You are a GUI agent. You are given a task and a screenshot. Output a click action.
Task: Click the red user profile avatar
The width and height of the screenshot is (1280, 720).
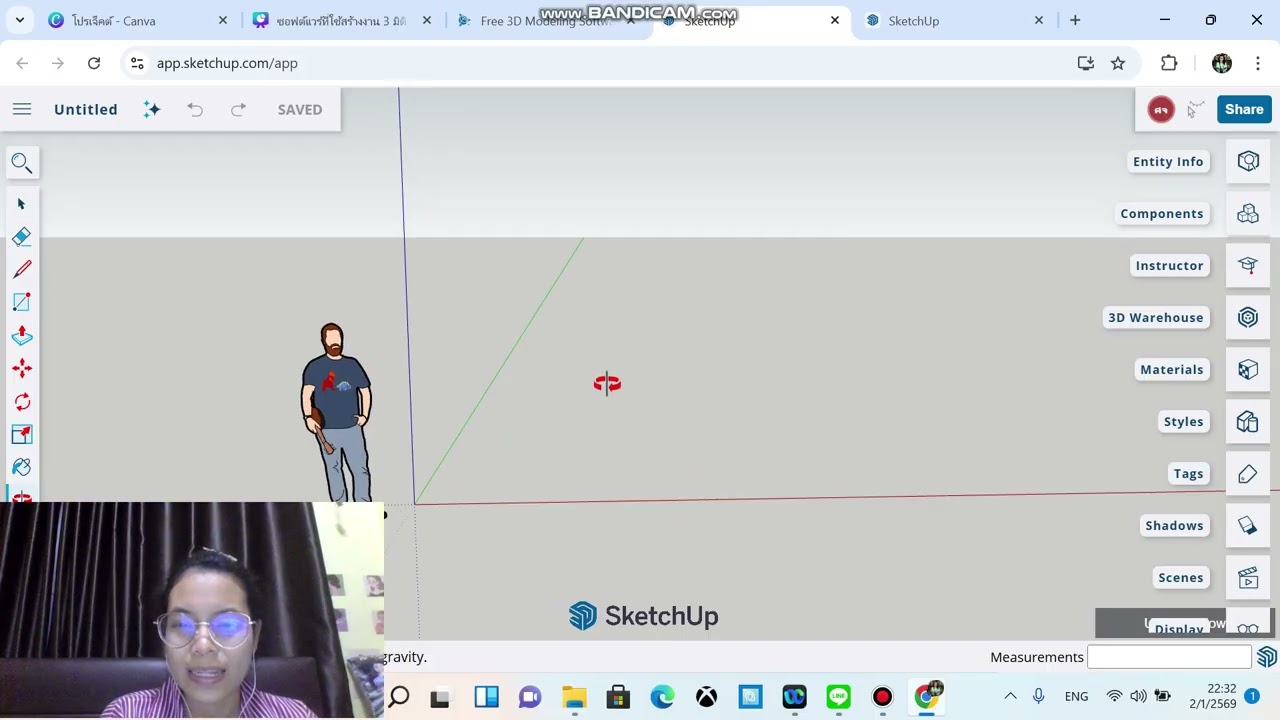[x=1161, y=110]
